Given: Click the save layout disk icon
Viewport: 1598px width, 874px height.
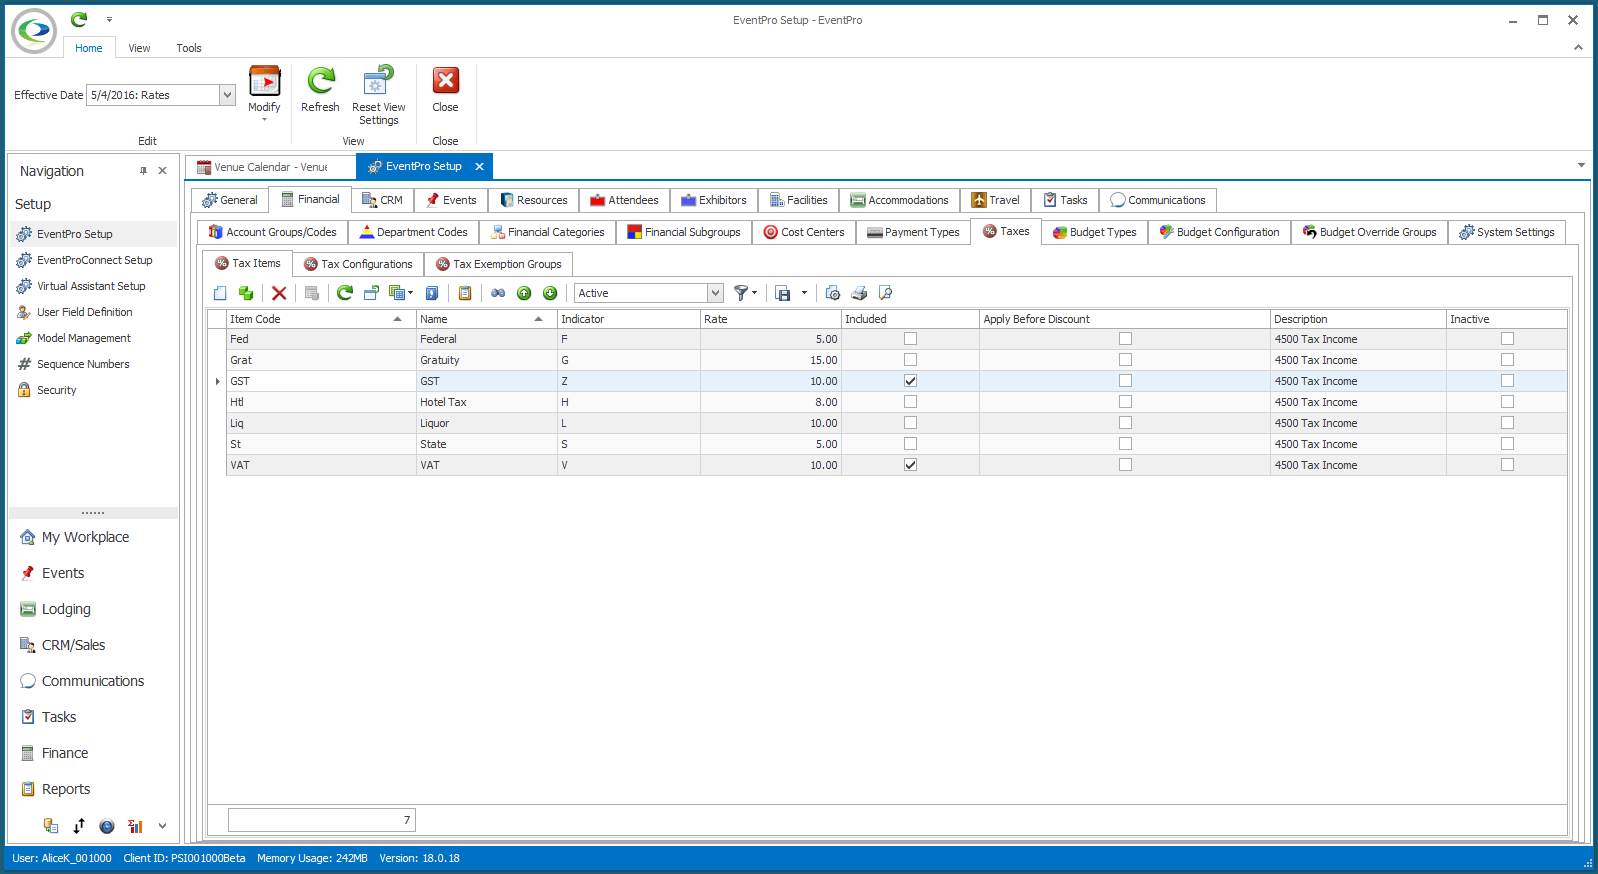Looking at the screenshot, I should [783, 293].
